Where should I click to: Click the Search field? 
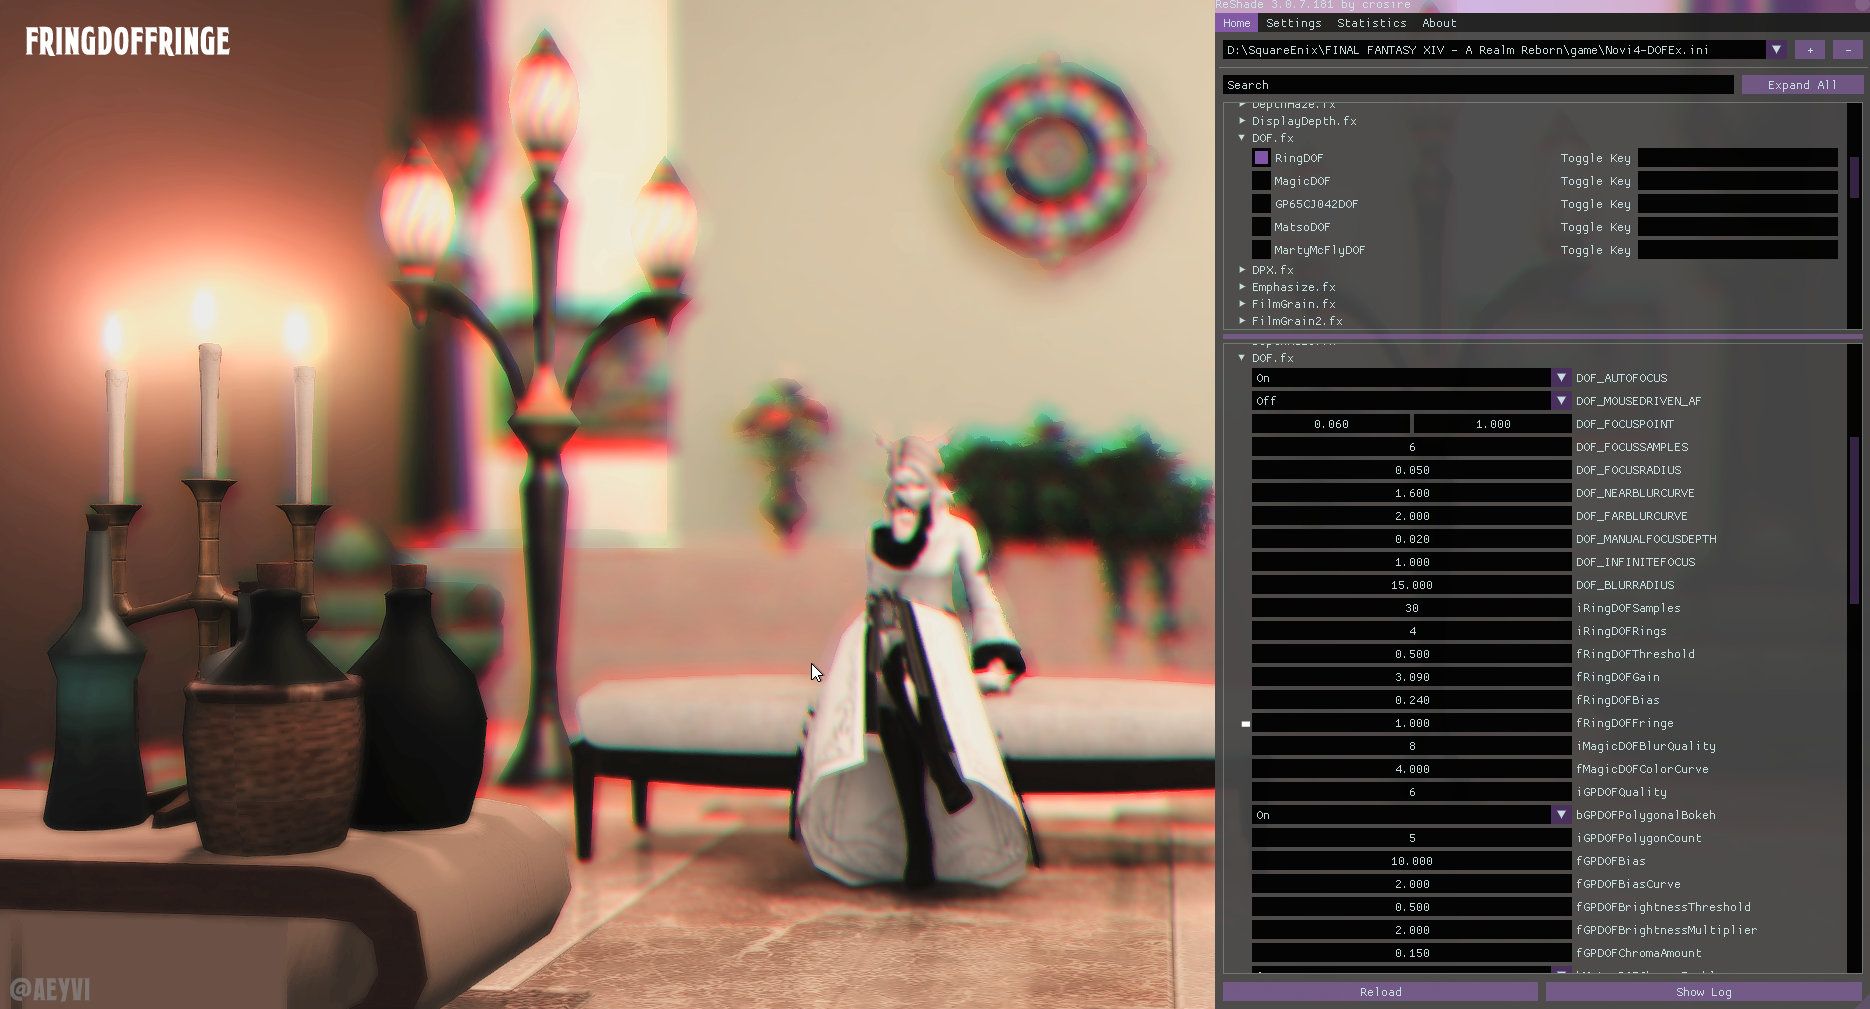[x=1478, y=85]
